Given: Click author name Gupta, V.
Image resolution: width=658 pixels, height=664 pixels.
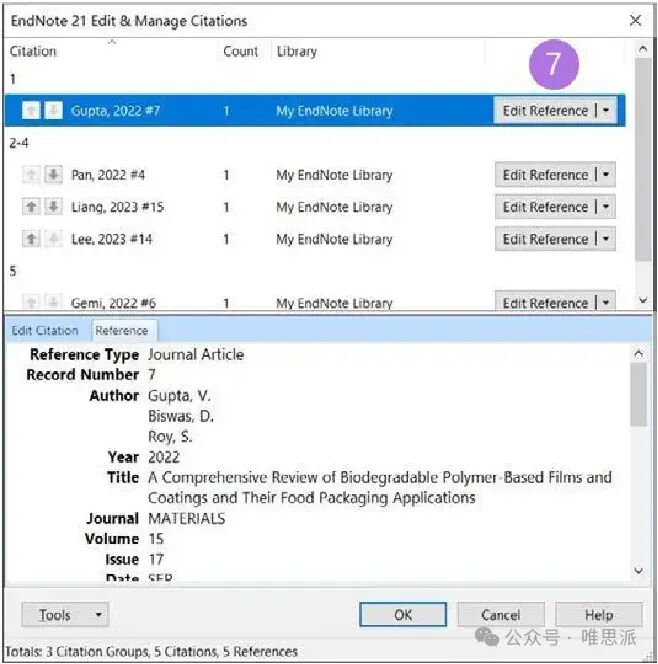Looking at the screenshot, I should click(179, 396).
